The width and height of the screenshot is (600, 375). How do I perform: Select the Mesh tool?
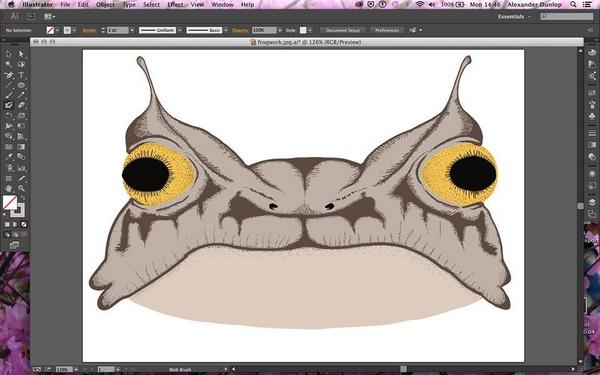[8, 147]
